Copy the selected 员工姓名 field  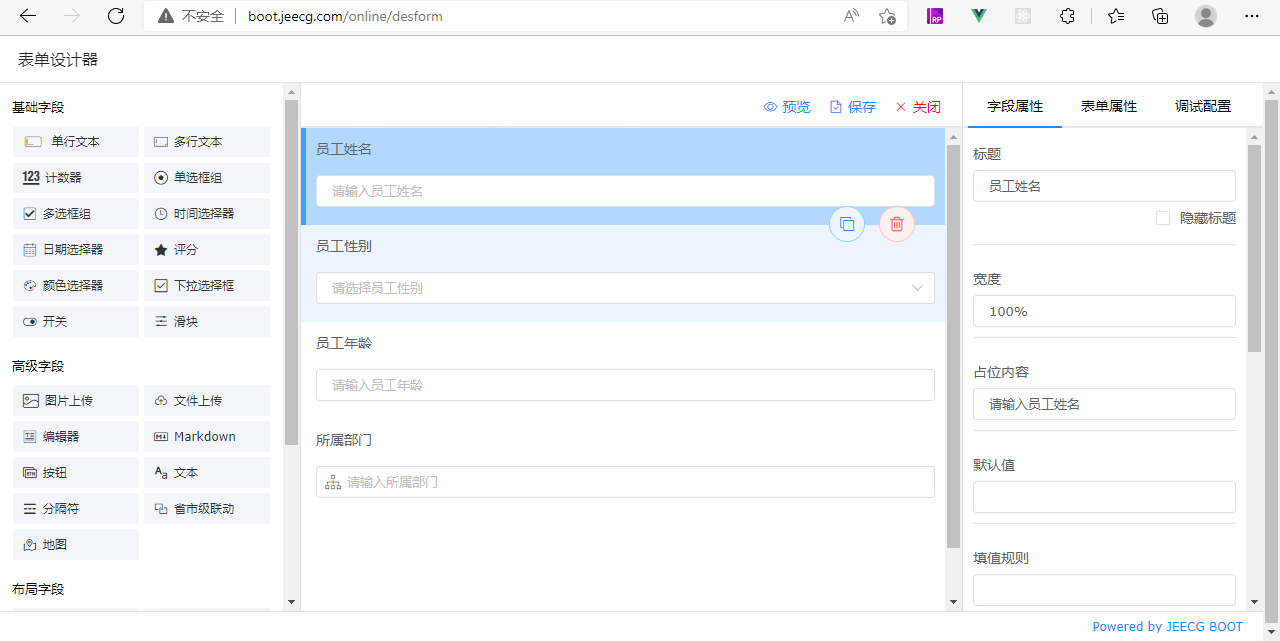pyautogui.click(x=847, y=224)
